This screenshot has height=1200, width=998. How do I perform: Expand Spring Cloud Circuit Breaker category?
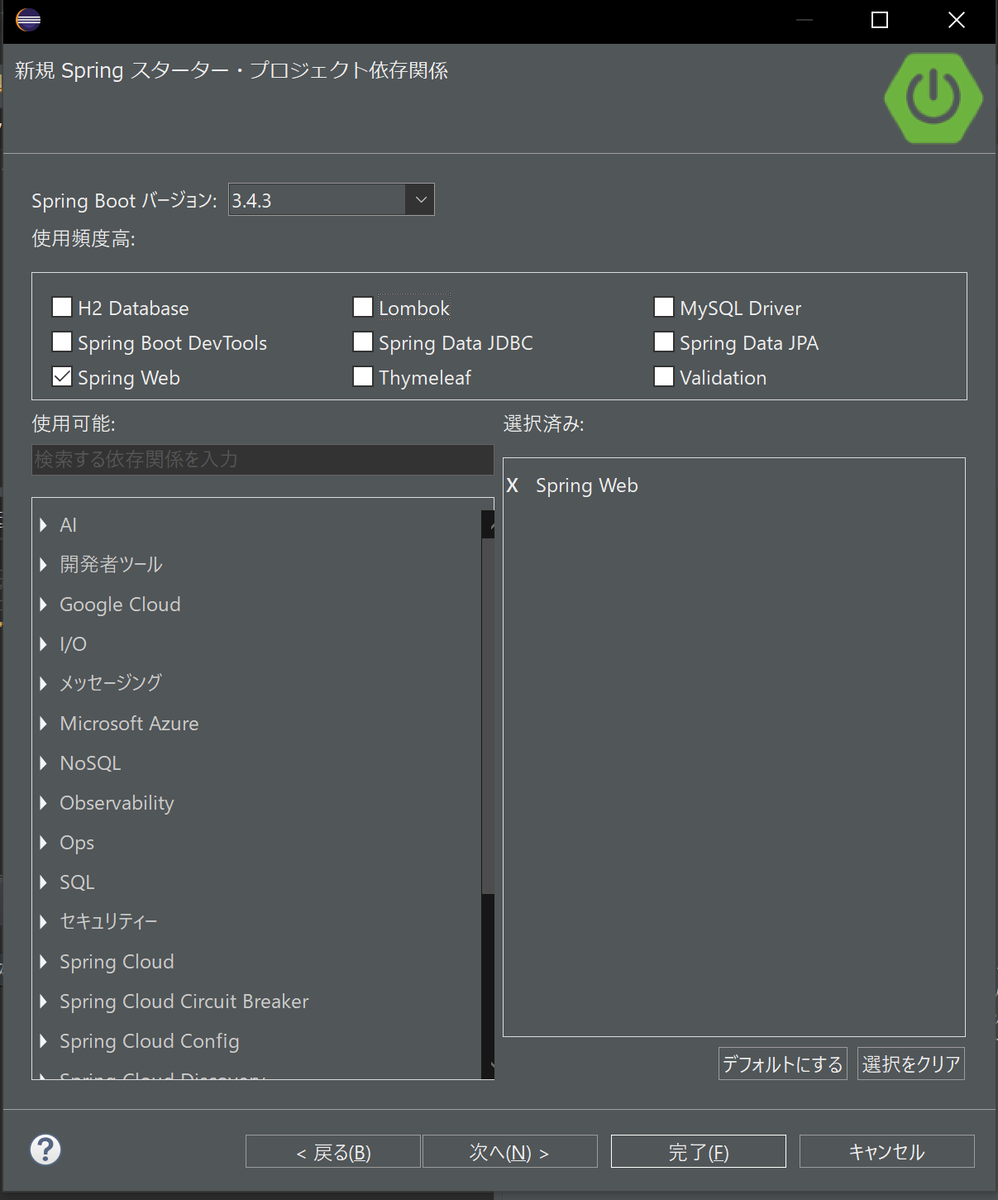click(x=44, y=1001)
